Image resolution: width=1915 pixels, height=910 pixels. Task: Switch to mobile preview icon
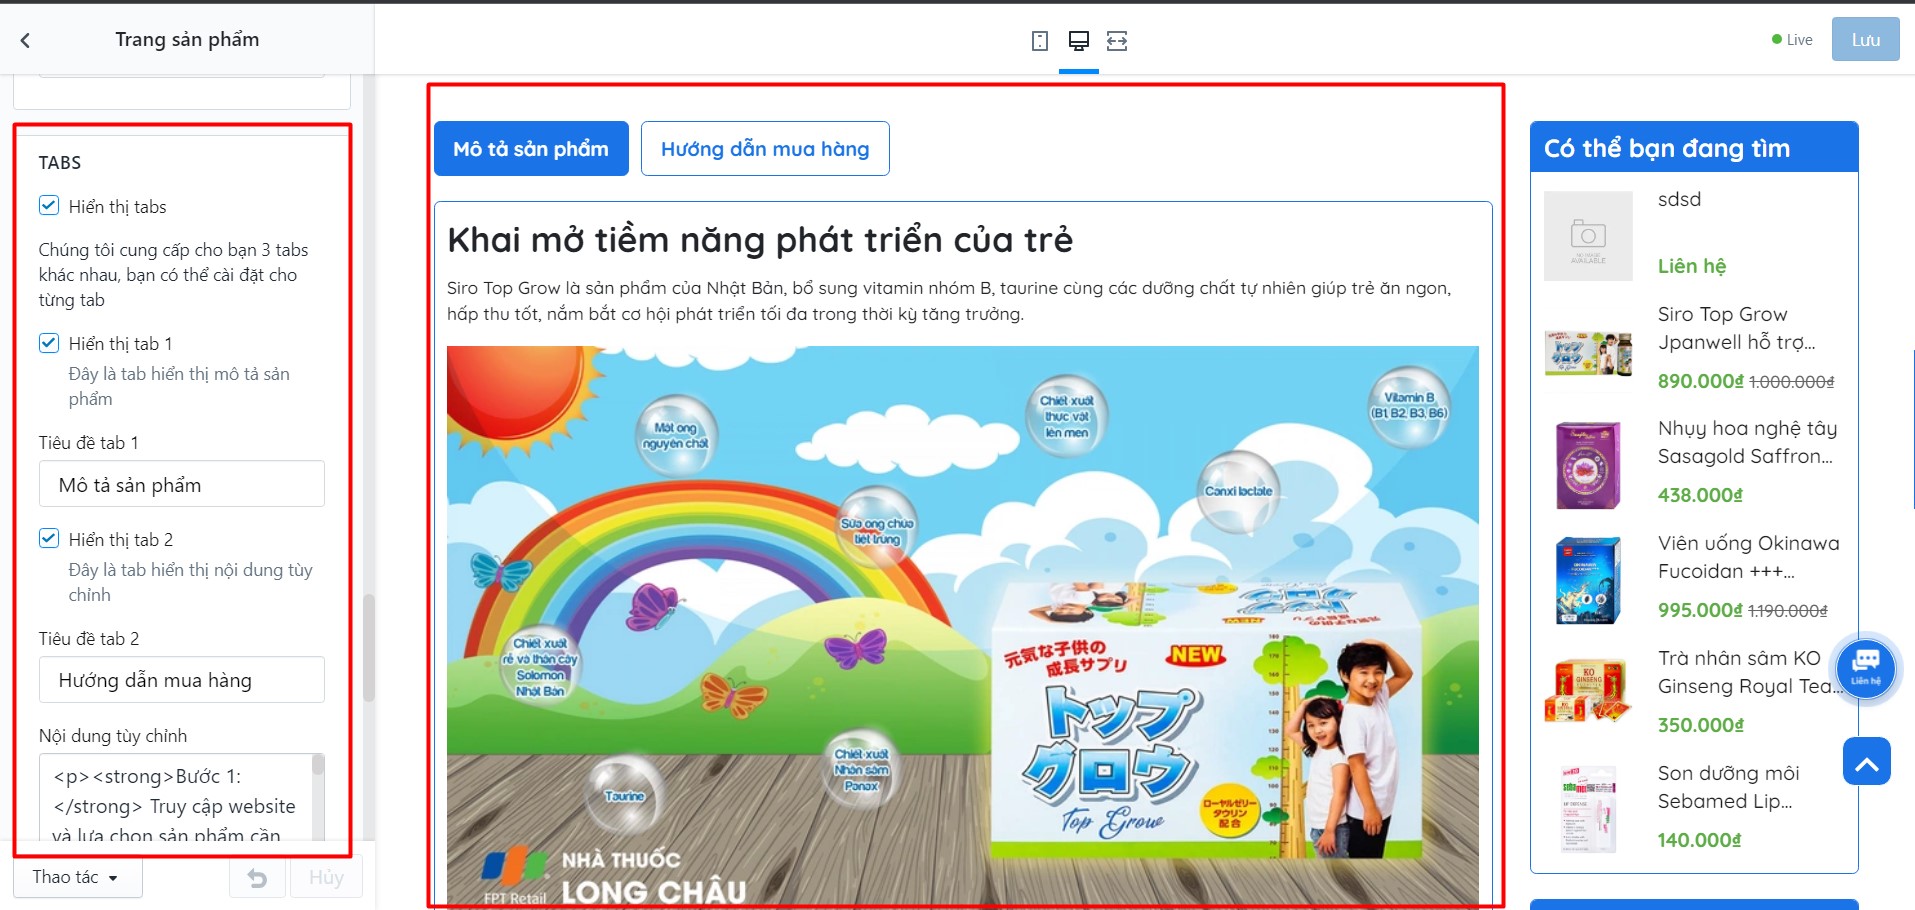click(x=1040, y=41)
